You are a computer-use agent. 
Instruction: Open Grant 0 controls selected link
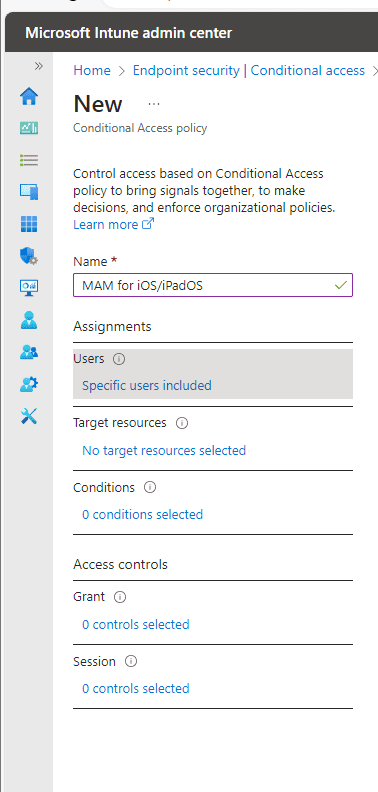tap(135, 624)
